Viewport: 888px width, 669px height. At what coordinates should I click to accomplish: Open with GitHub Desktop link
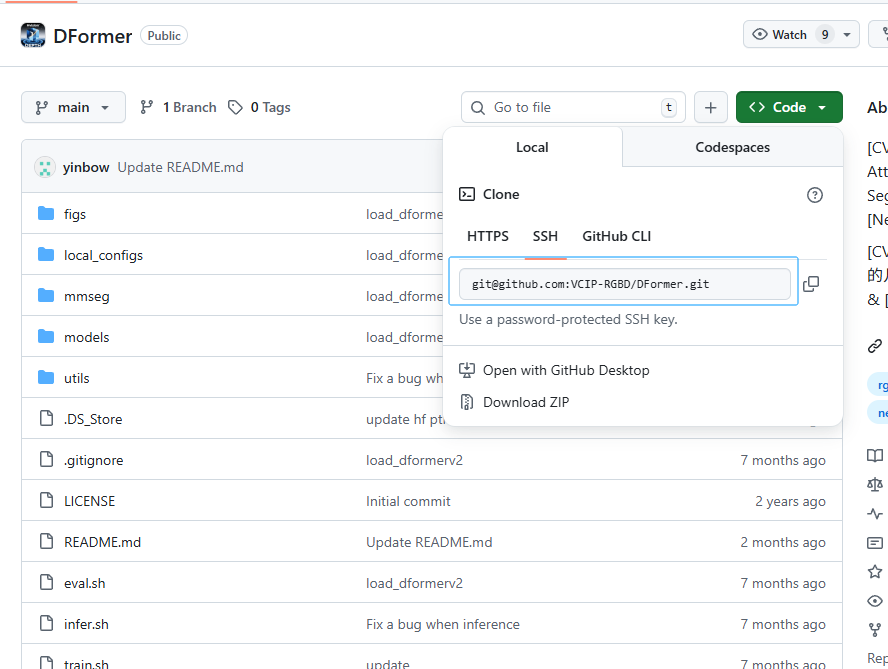pyautogui.click(x=566, y=370)
